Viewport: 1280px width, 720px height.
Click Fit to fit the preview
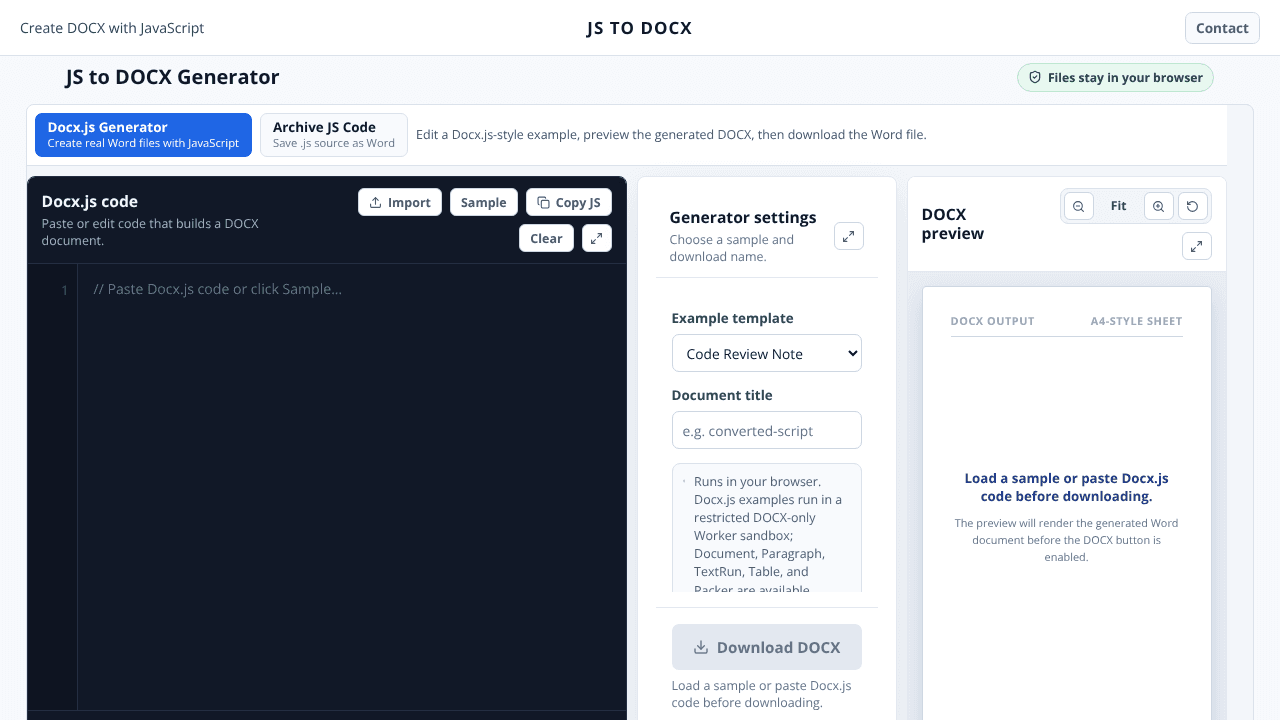tap(1119, 206)
